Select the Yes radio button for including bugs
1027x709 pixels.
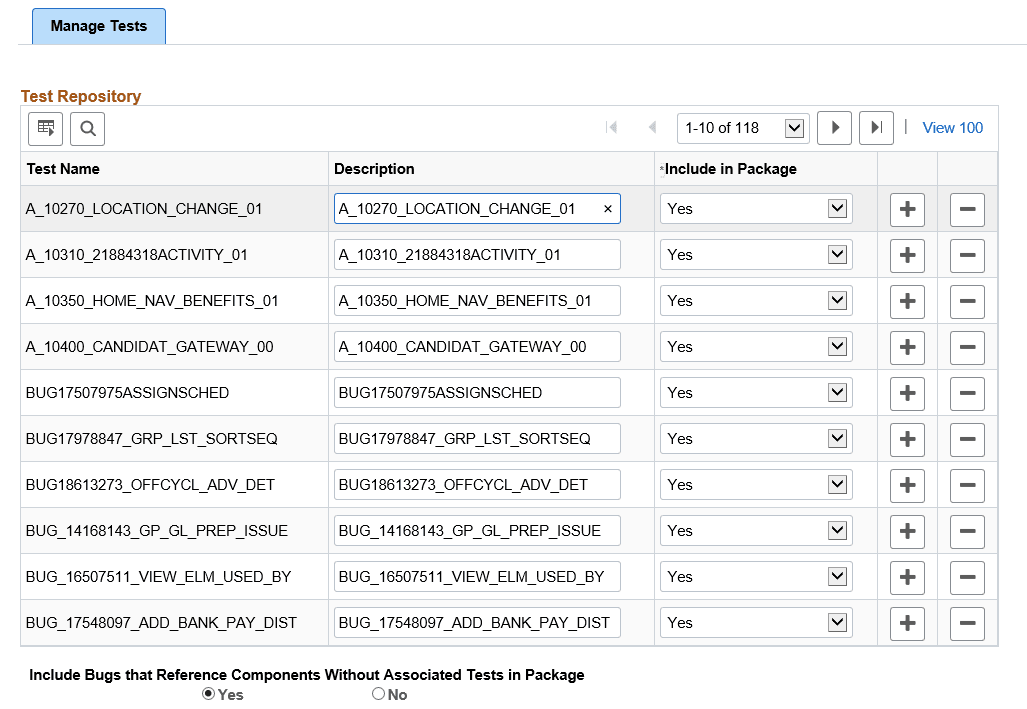pyautogui.click(x=207, y=693)
